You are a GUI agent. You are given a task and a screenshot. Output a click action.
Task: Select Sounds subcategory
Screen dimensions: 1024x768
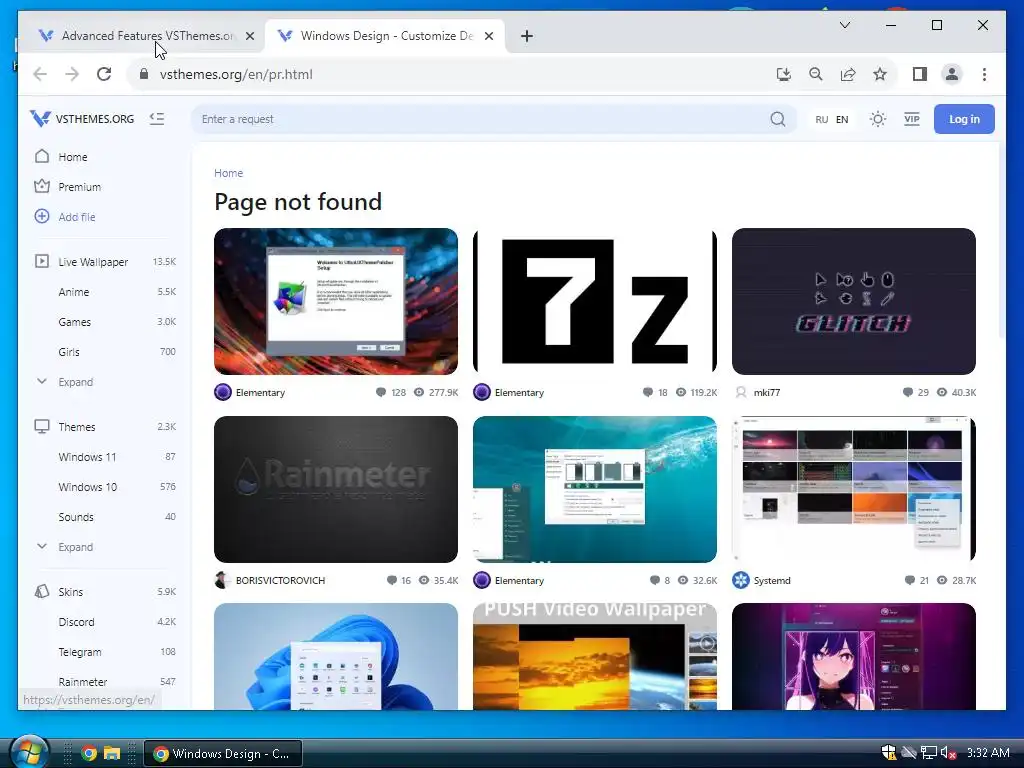tap(76, 517)
